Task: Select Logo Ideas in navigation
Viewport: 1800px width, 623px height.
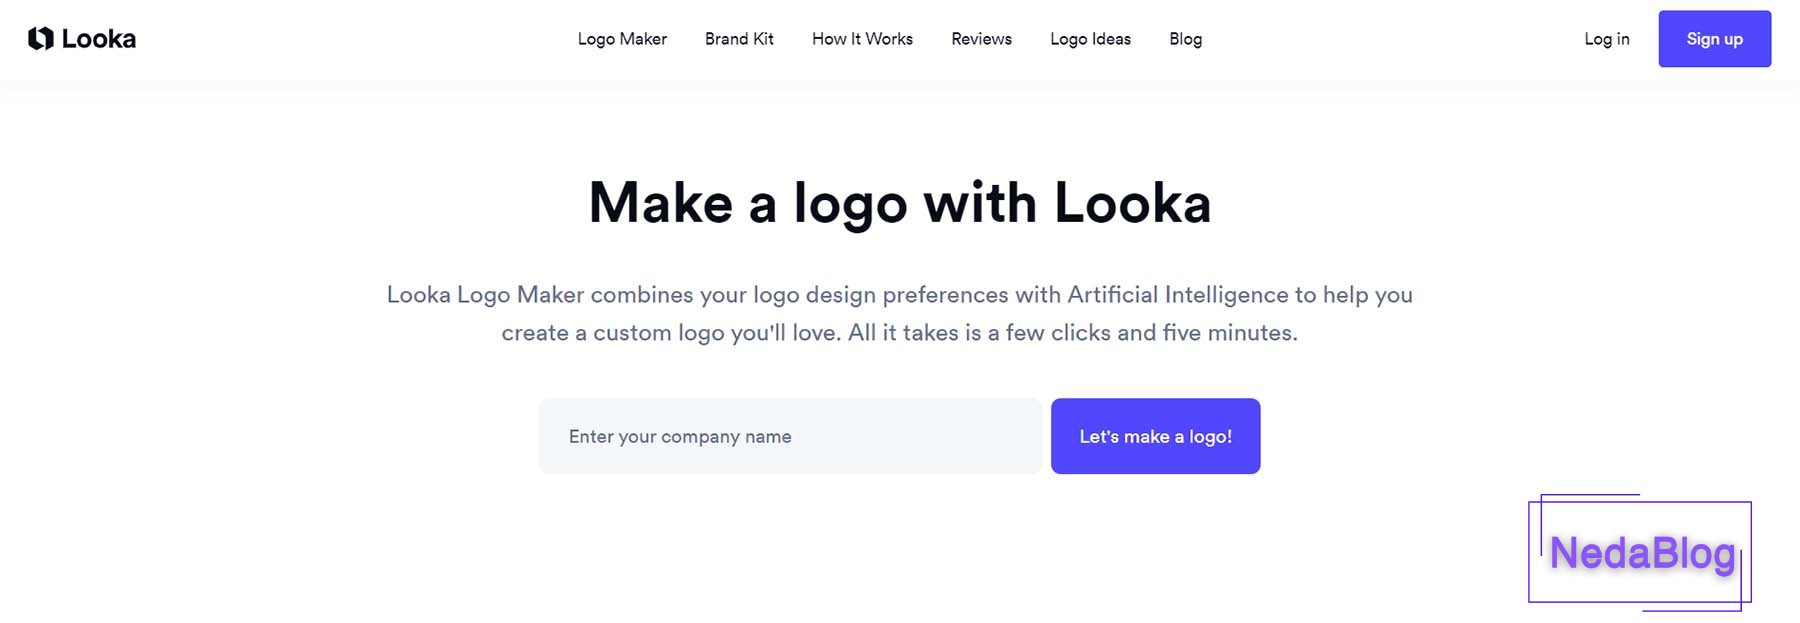Action: pyautogui.click(x=1090, y=39)
